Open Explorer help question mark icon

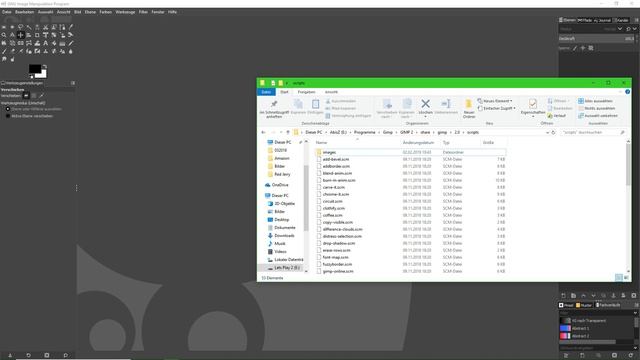pos(627,92)
